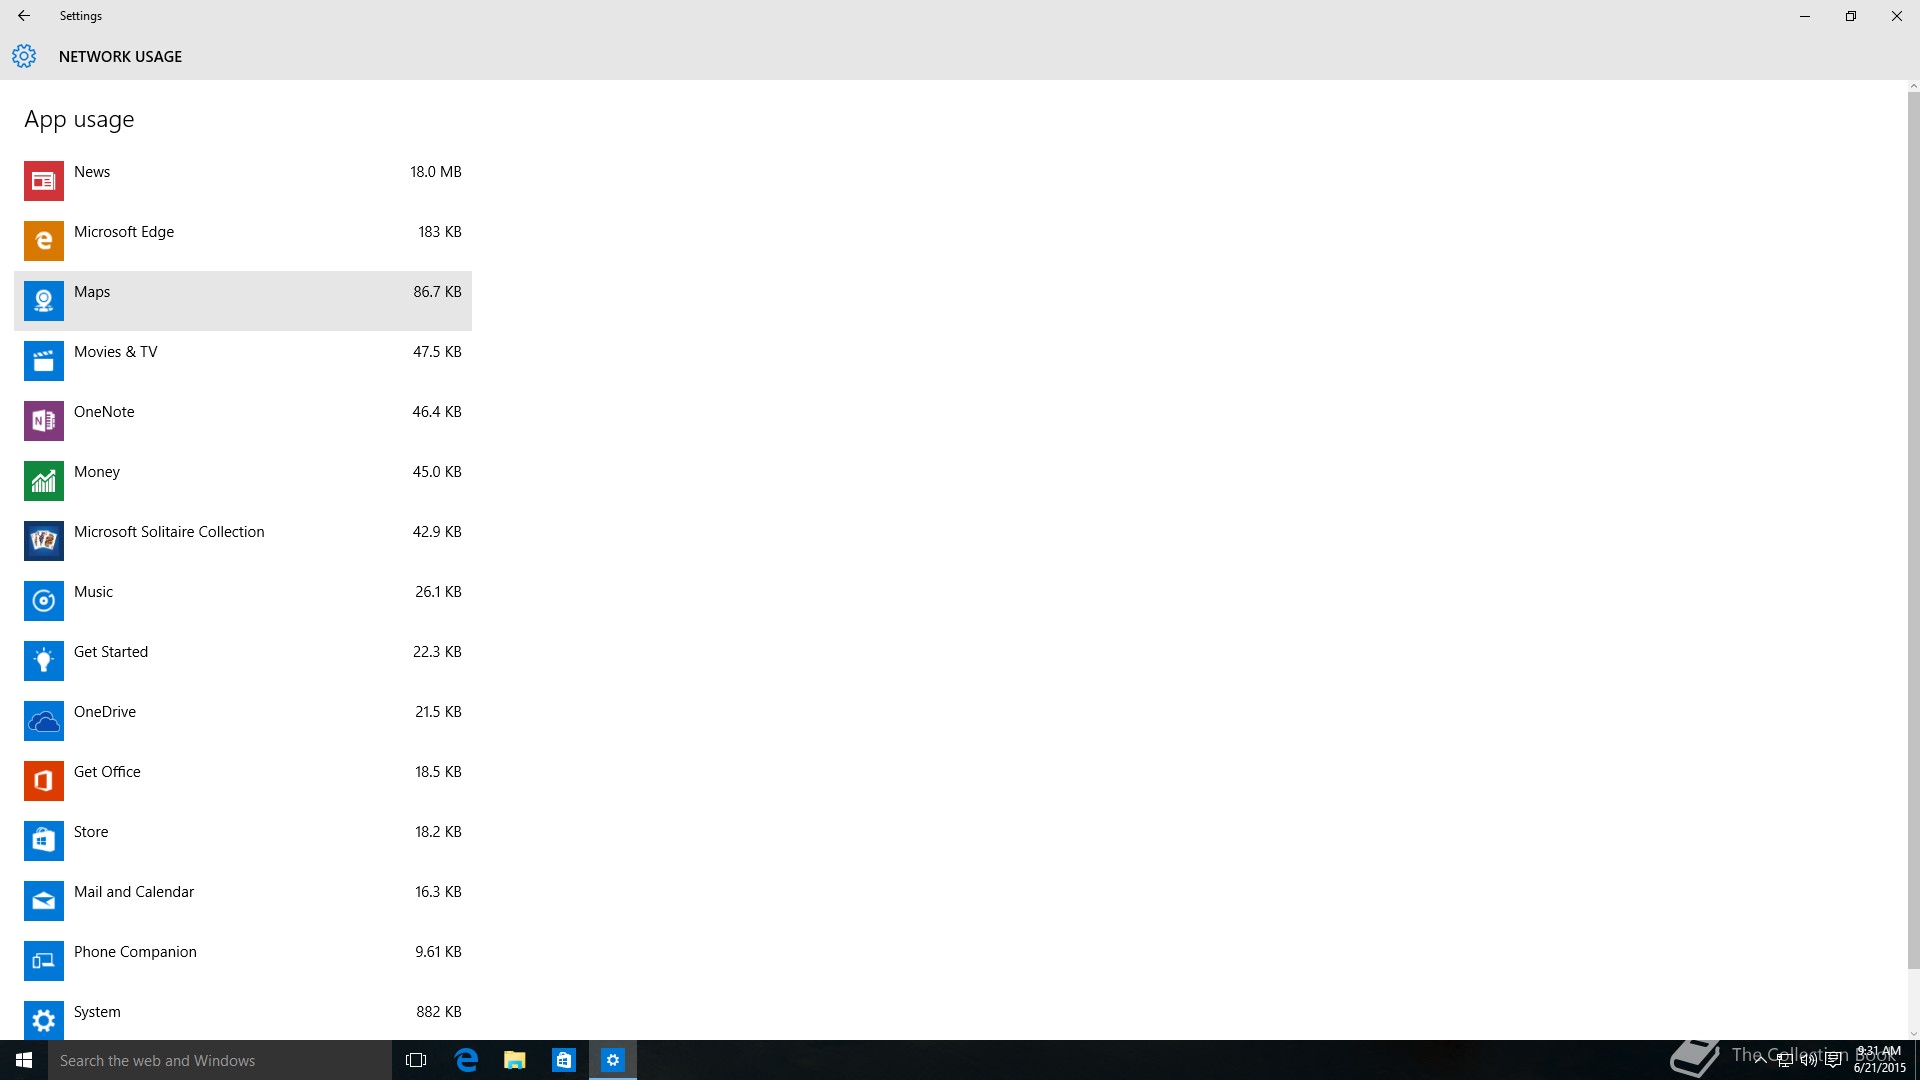The width and height of the screenshot is (1920, 1080).
Task: Click the Store bag icon in list
Action: click(44, 841)
